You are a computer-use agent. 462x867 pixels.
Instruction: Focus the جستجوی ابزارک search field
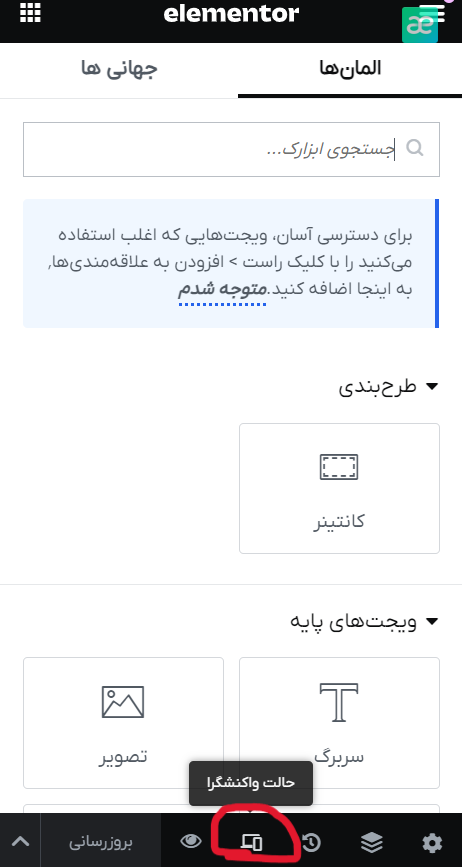(x=232, y=149)
